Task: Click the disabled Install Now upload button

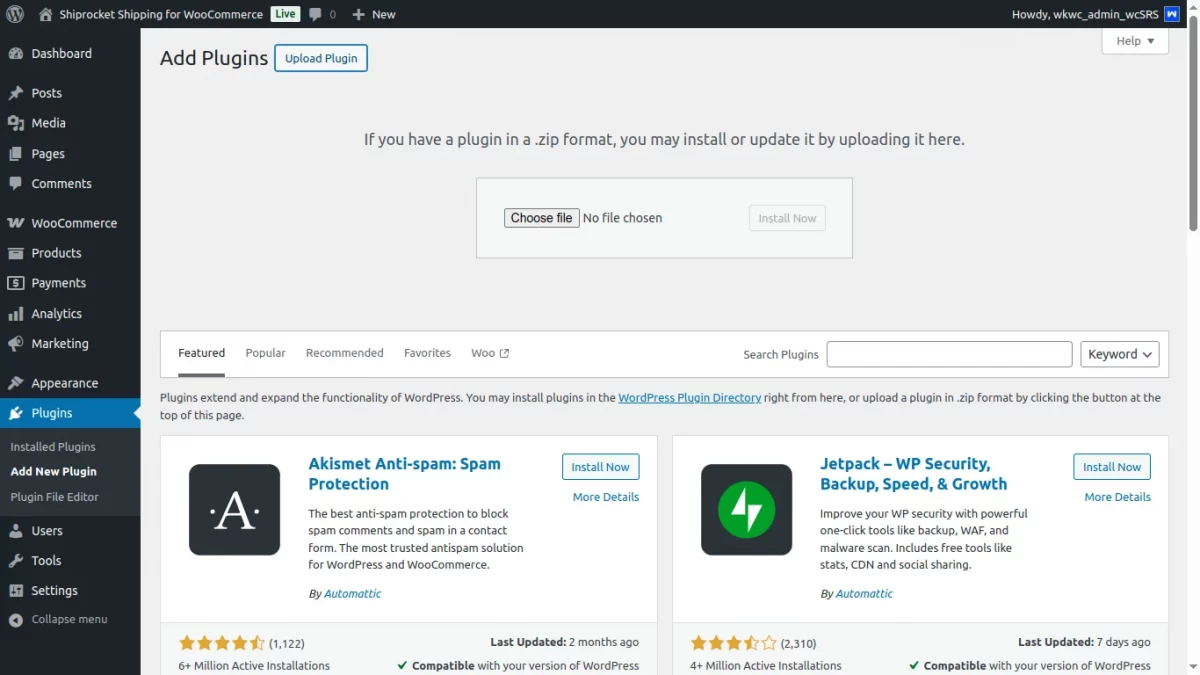Action: [x=787, y=218]
